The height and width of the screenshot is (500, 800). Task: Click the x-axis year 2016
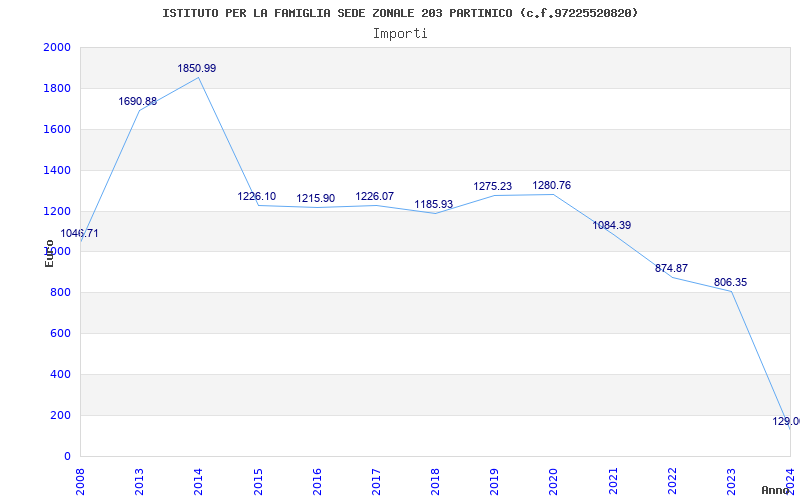[317, 481]
